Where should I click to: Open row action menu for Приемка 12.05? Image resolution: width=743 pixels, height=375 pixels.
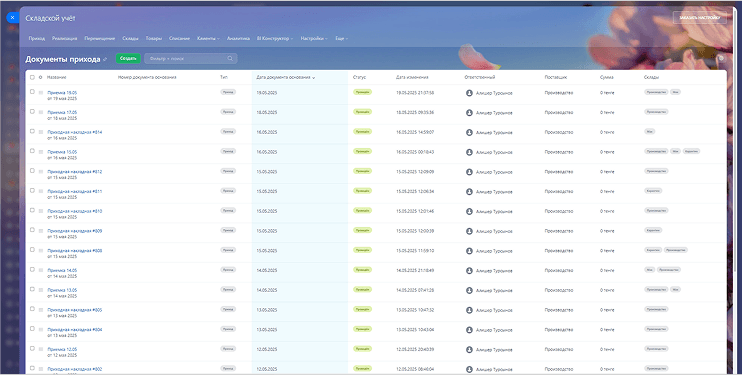41,349
